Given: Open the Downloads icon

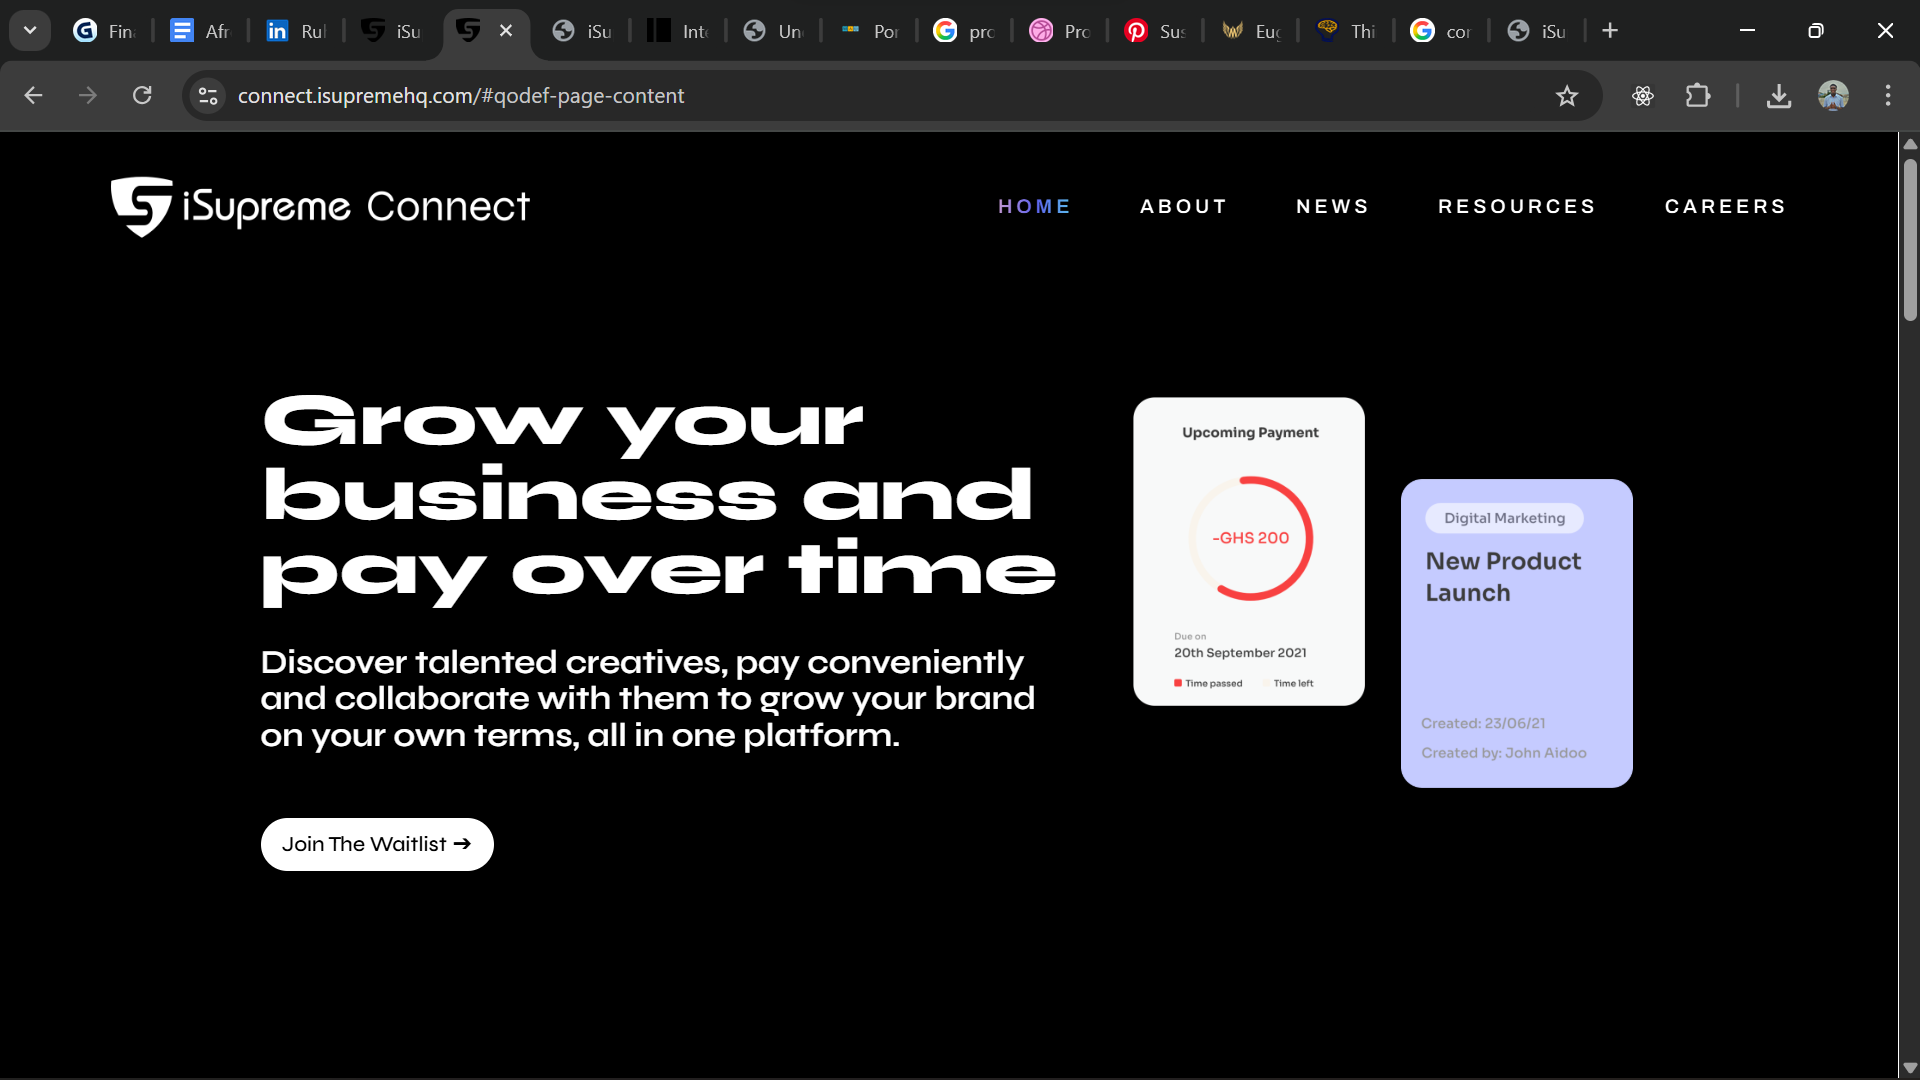Looking at the screenshot, I should coord(1779,96).
